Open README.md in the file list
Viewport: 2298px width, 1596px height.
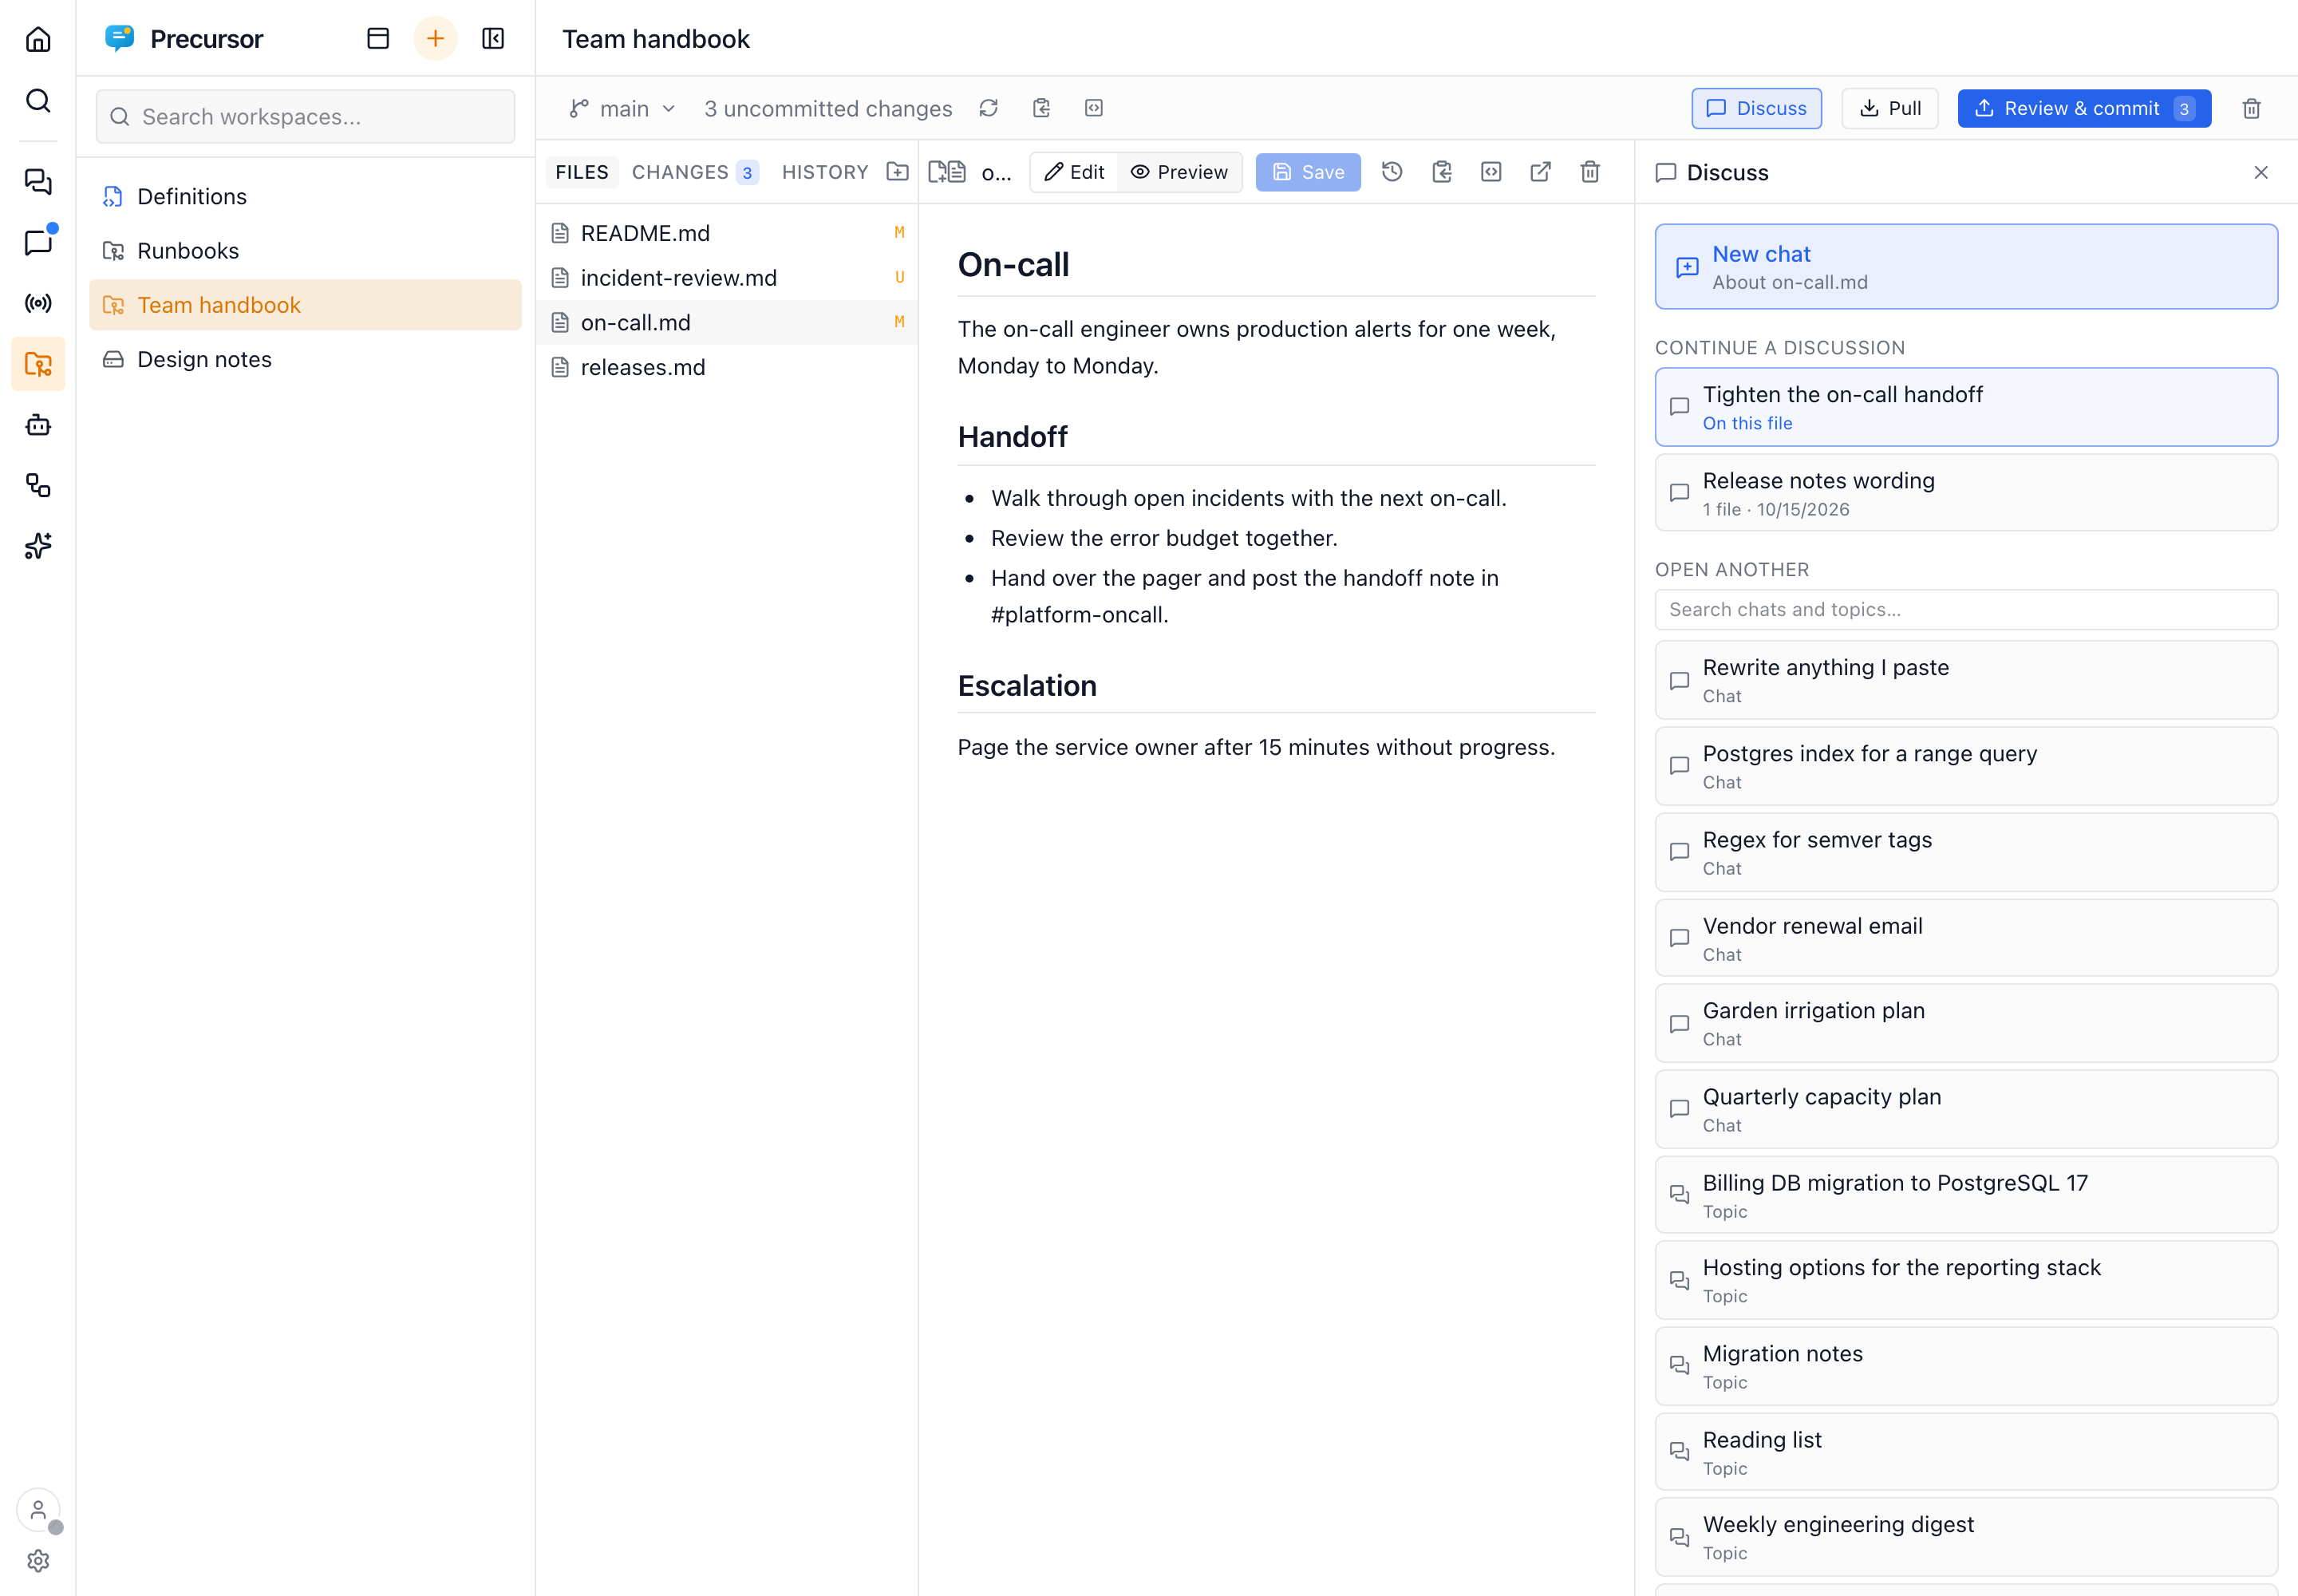point(727,233)
